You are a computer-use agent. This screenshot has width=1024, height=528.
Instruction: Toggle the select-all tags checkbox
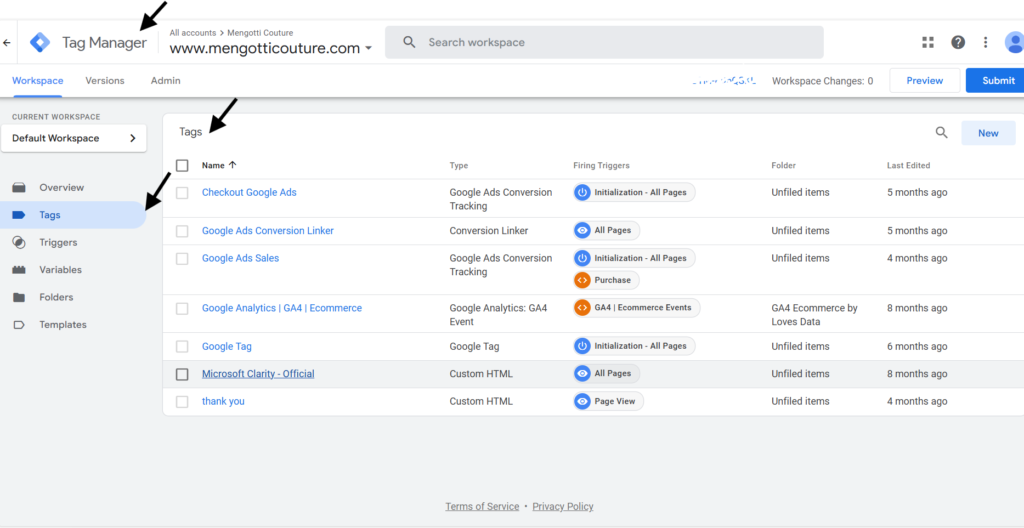click(182, 165)
